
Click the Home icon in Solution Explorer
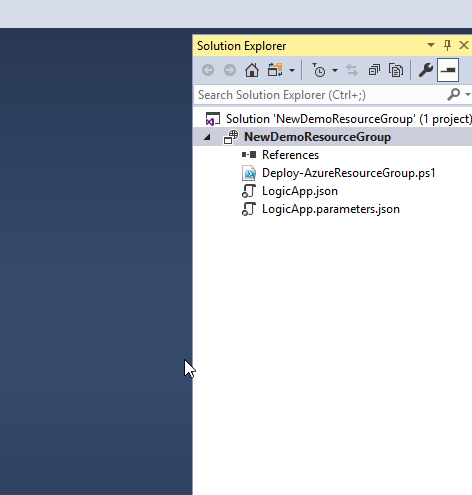tap(252, 70)
